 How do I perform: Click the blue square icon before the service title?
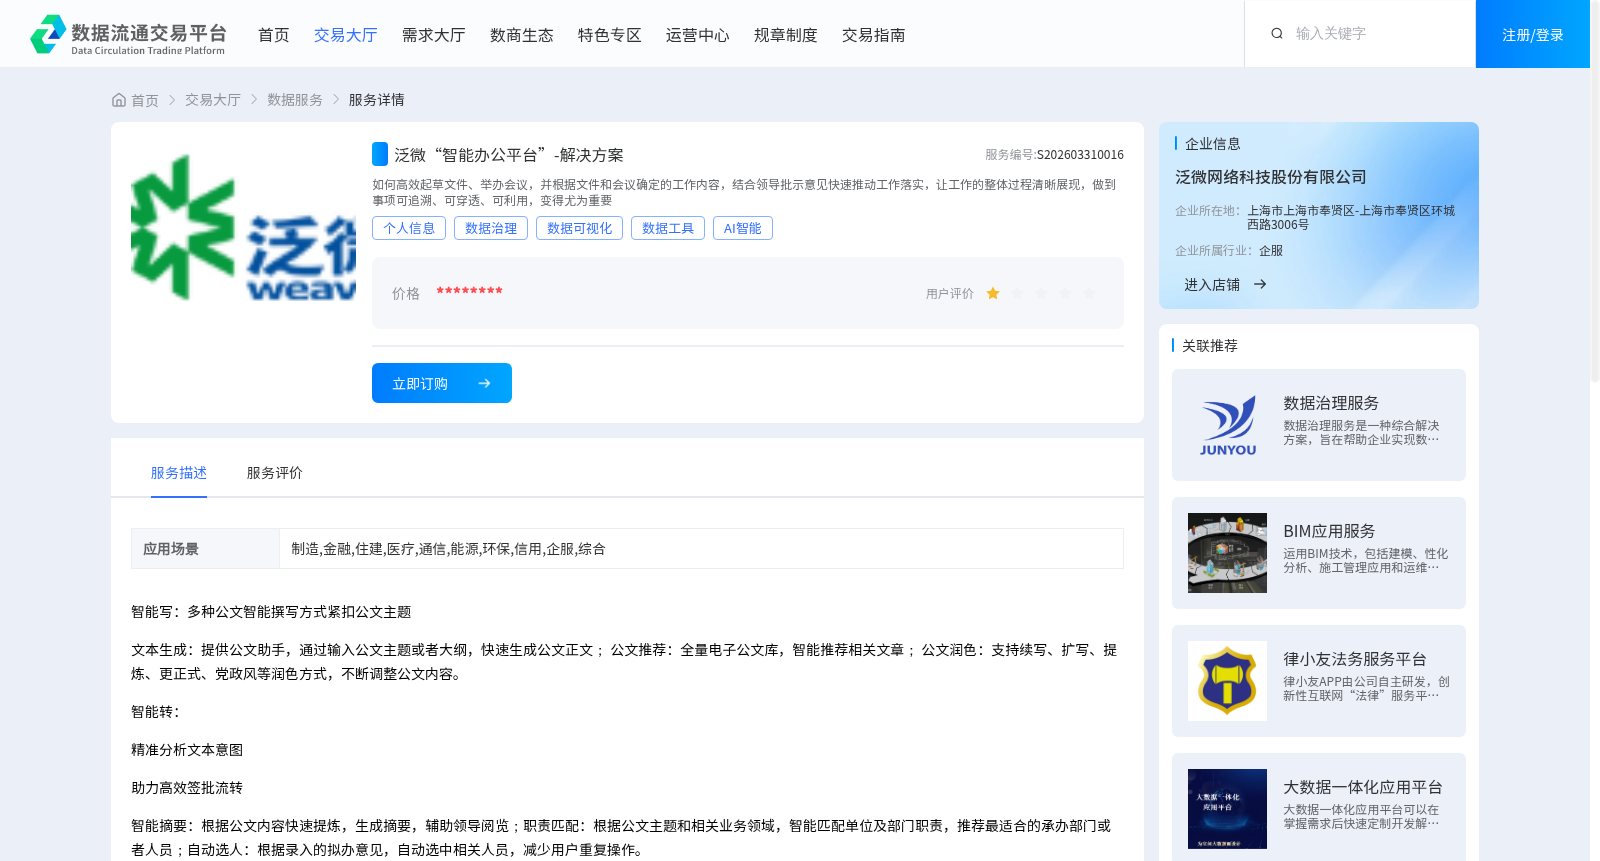pyautogui.click(x=380, y=154)
